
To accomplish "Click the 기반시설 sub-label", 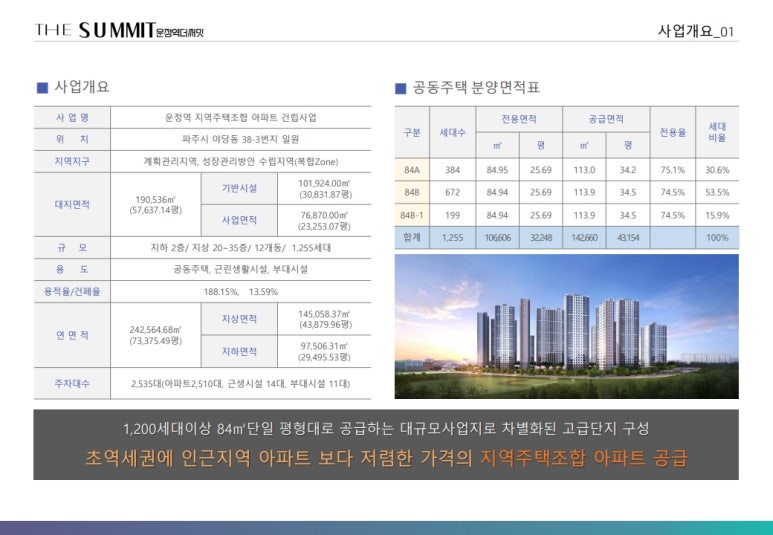I will click(239, 188).
